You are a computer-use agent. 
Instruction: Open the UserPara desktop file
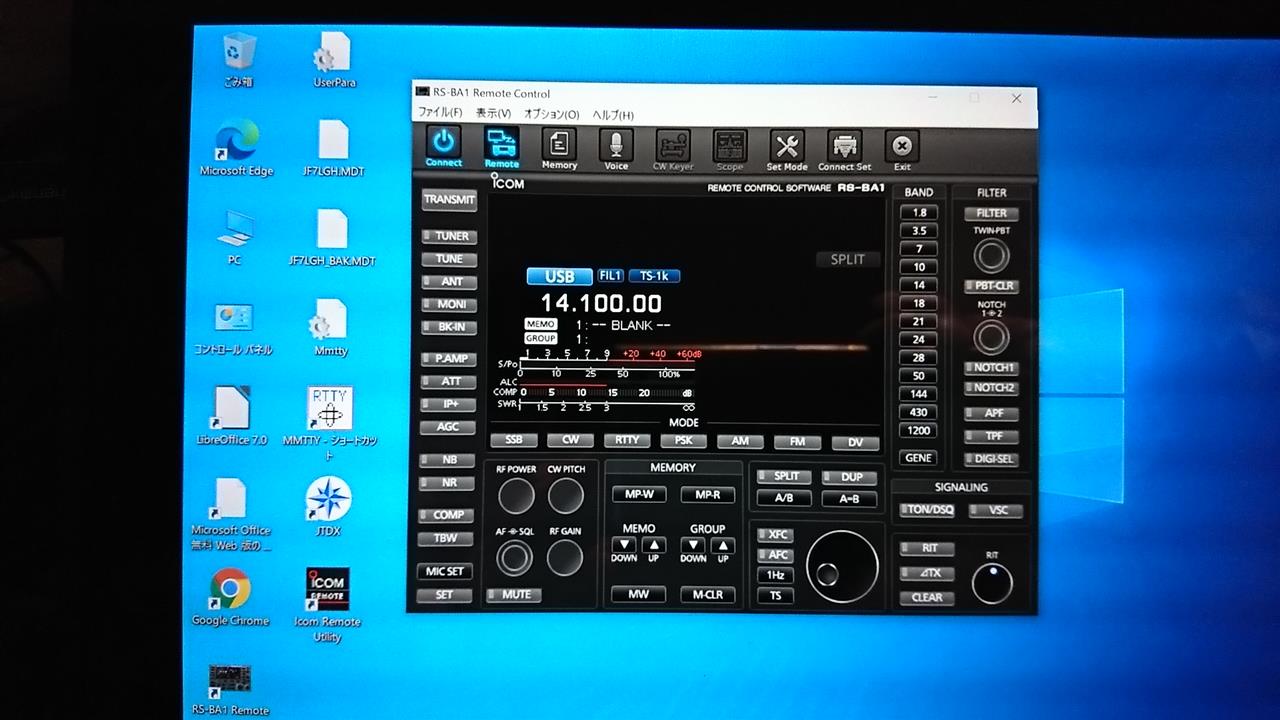coord(333,60)
